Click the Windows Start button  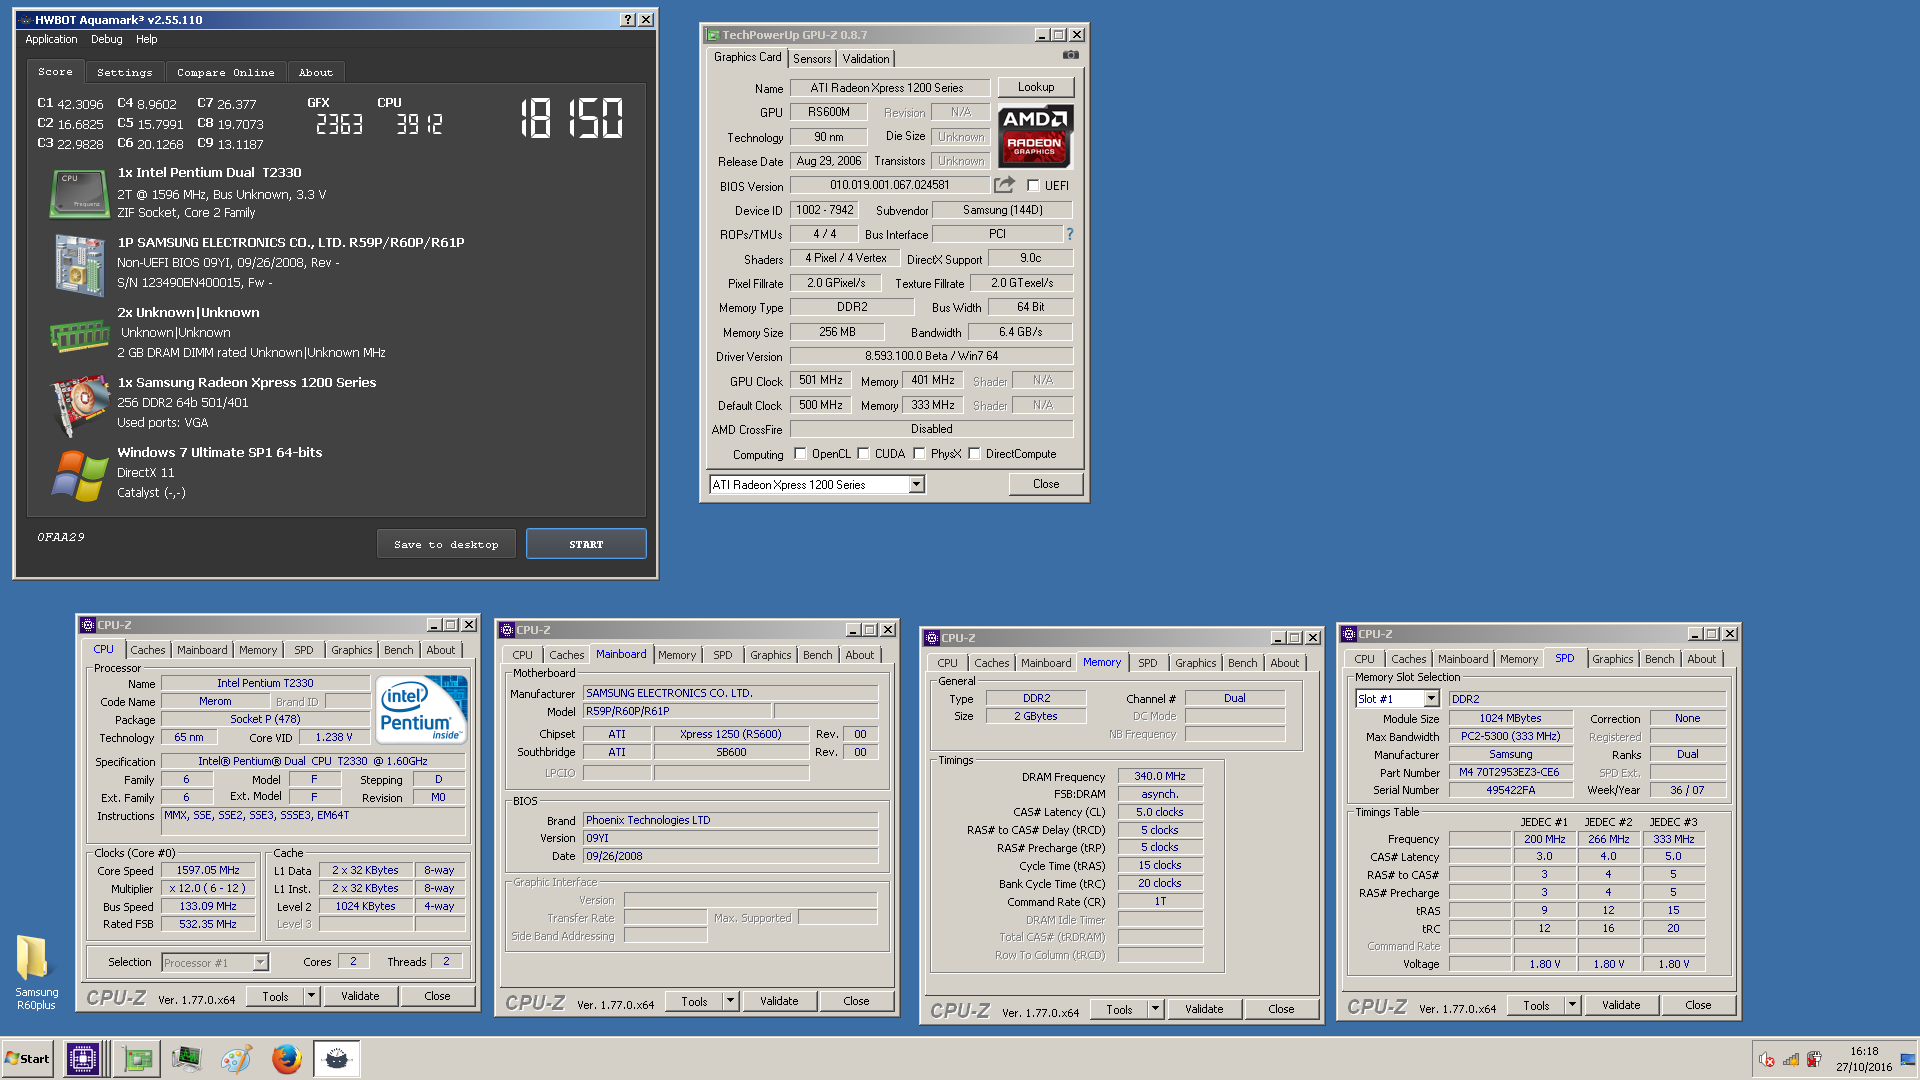[28, 1058]
